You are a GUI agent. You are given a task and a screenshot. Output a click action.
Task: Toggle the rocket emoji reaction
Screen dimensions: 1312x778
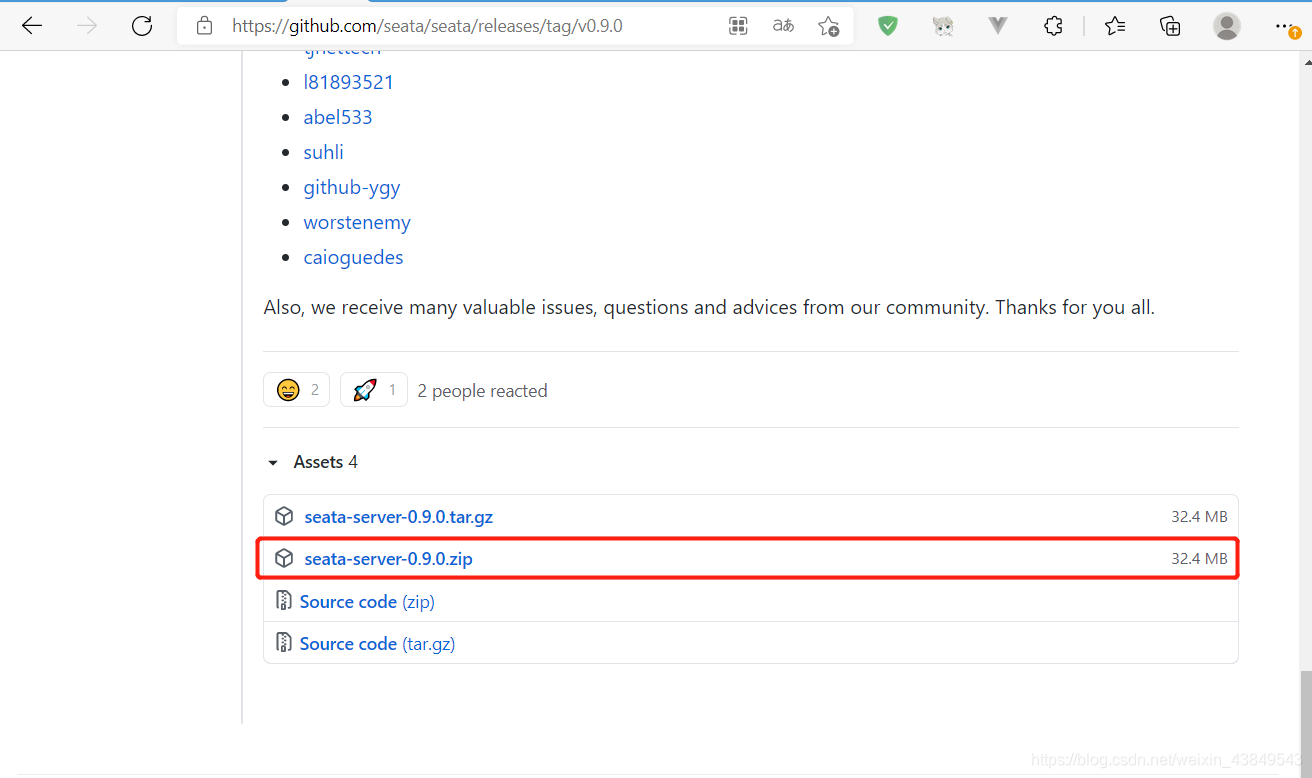(373, 390)
